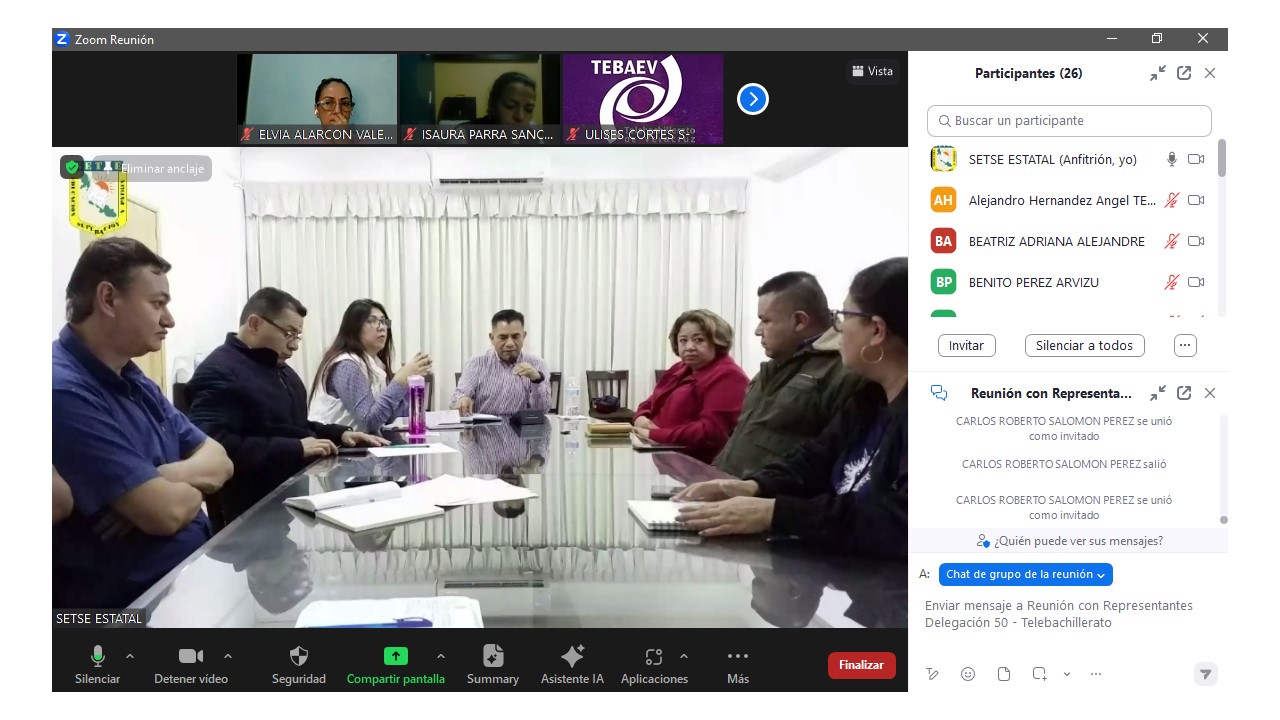The image size is (1280, 720).
Task: Toggle microphone with the Silenciar button
Action: click(98, 657)
